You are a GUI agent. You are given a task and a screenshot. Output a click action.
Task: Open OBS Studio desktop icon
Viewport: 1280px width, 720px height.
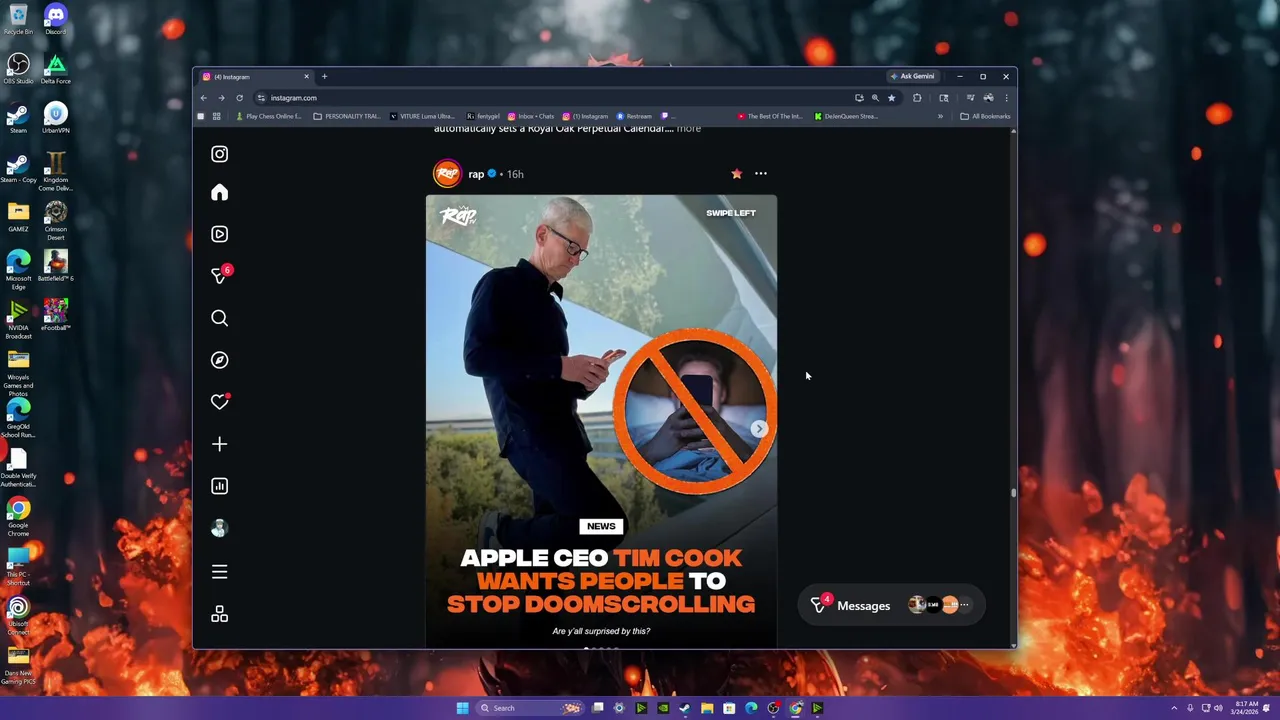18,68
